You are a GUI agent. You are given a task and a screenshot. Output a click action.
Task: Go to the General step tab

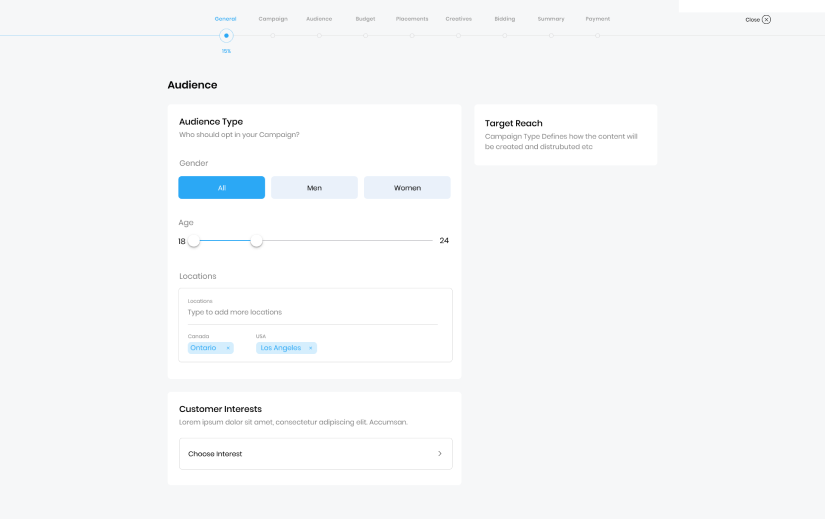pos(225,19)
